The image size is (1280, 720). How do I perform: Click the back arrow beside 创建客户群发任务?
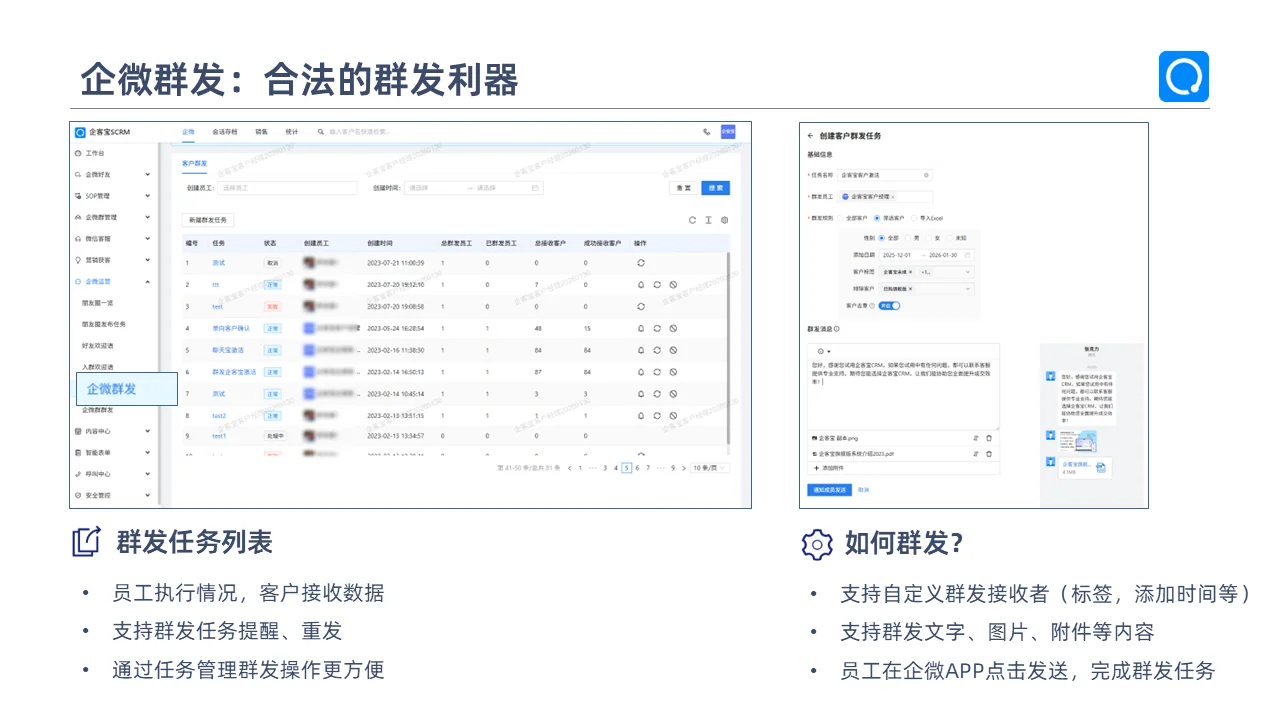click(810, 135)
